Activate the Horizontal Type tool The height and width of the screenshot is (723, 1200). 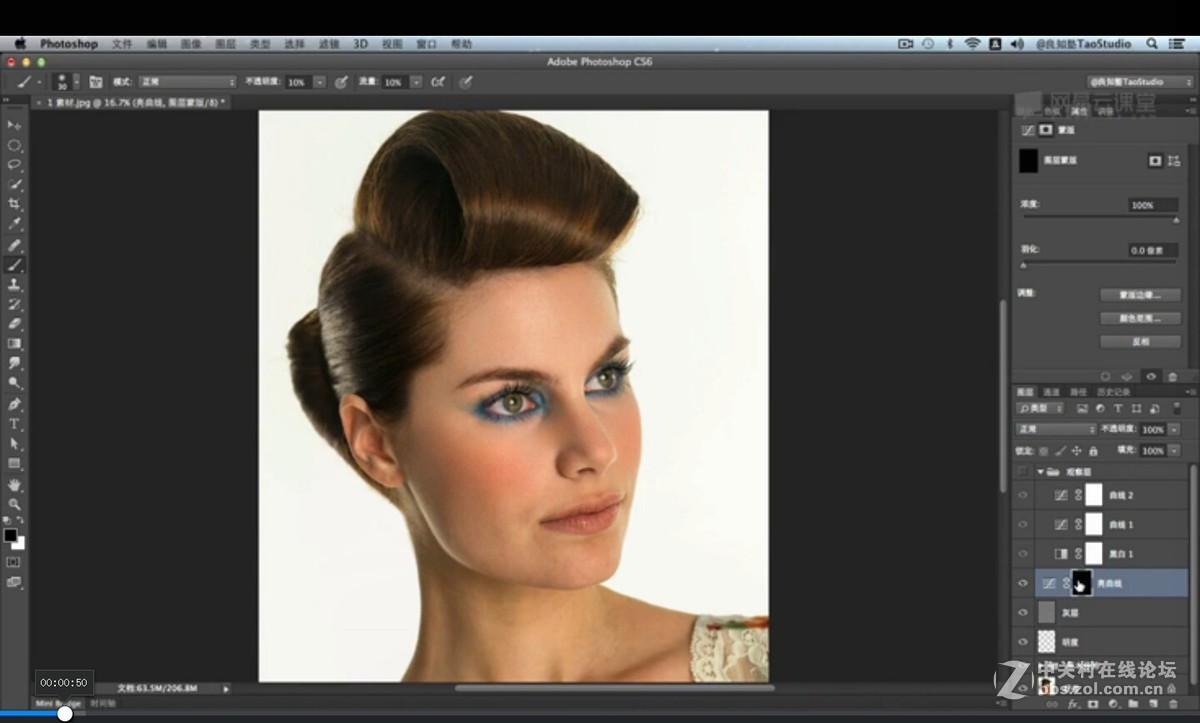(x=14, y=424)
